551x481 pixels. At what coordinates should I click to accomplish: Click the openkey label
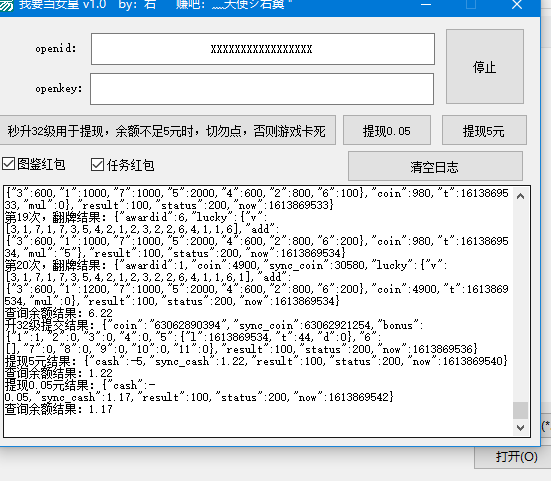(x=59, y=88)
